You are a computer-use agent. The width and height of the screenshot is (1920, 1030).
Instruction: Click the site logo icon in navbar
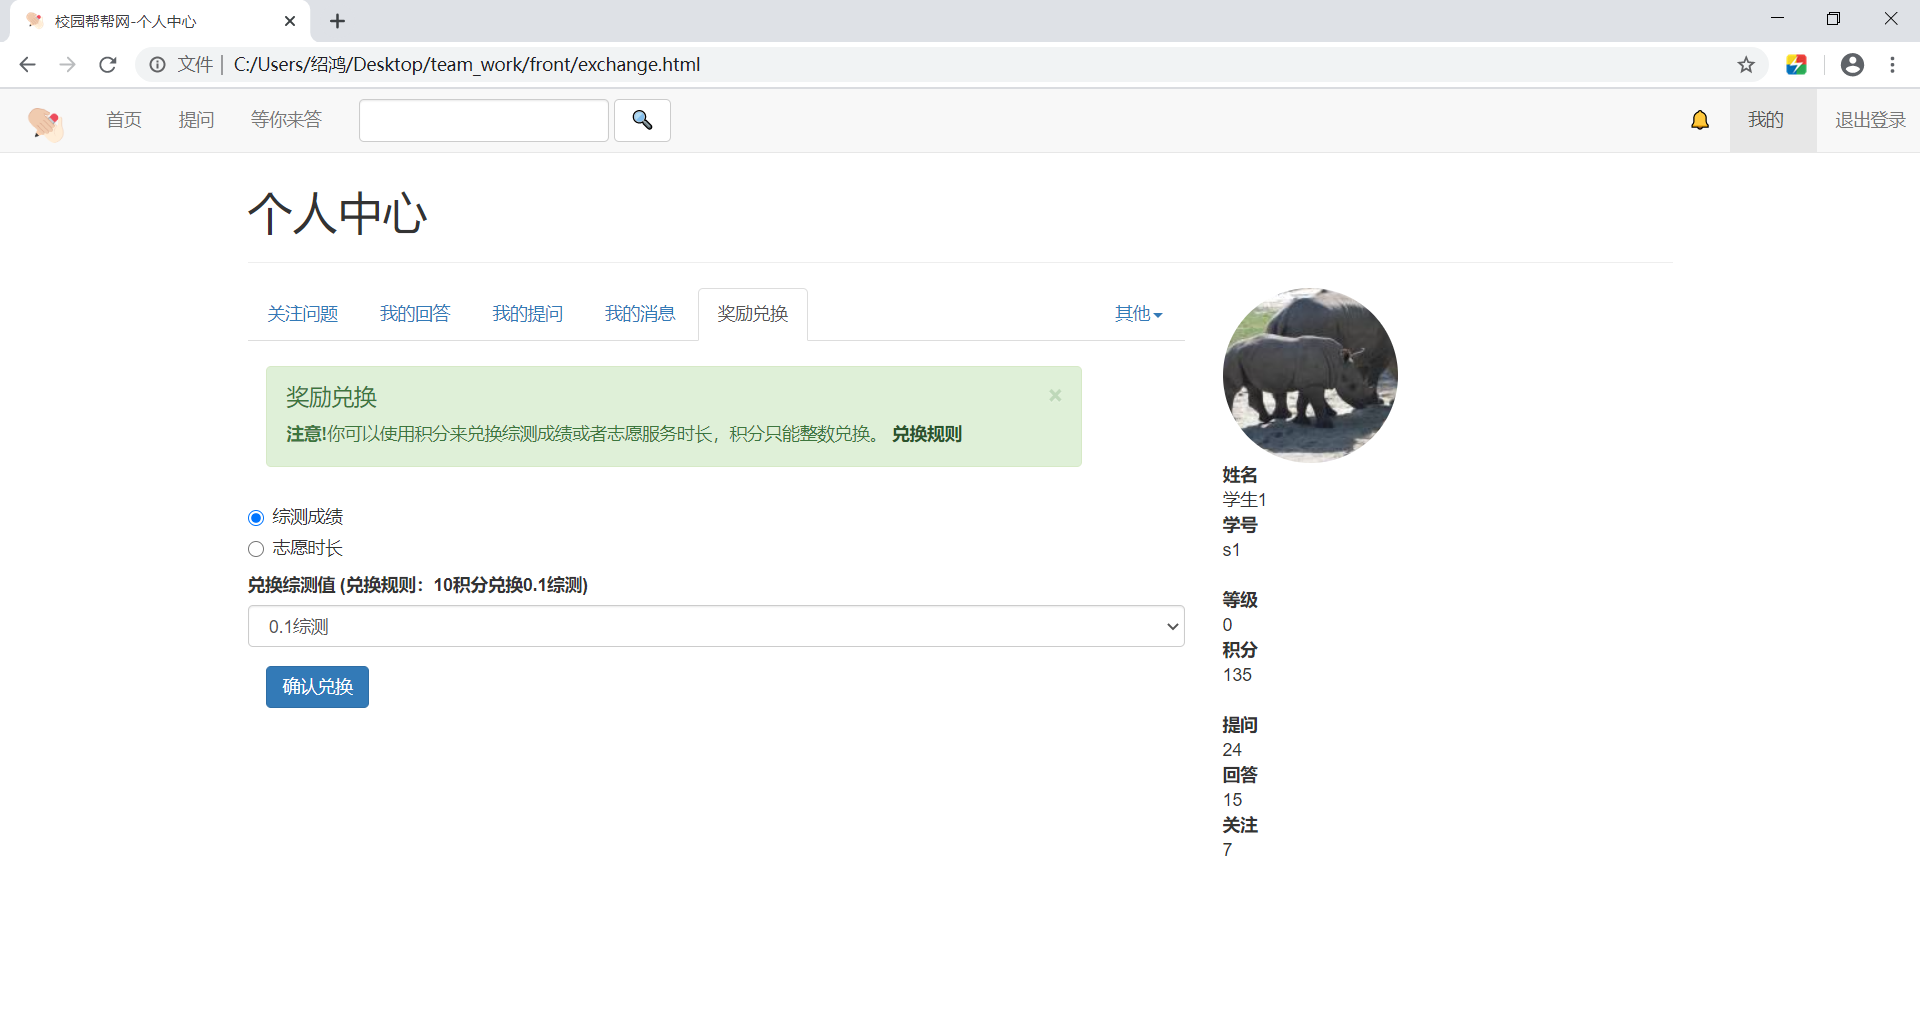[45, 123]
